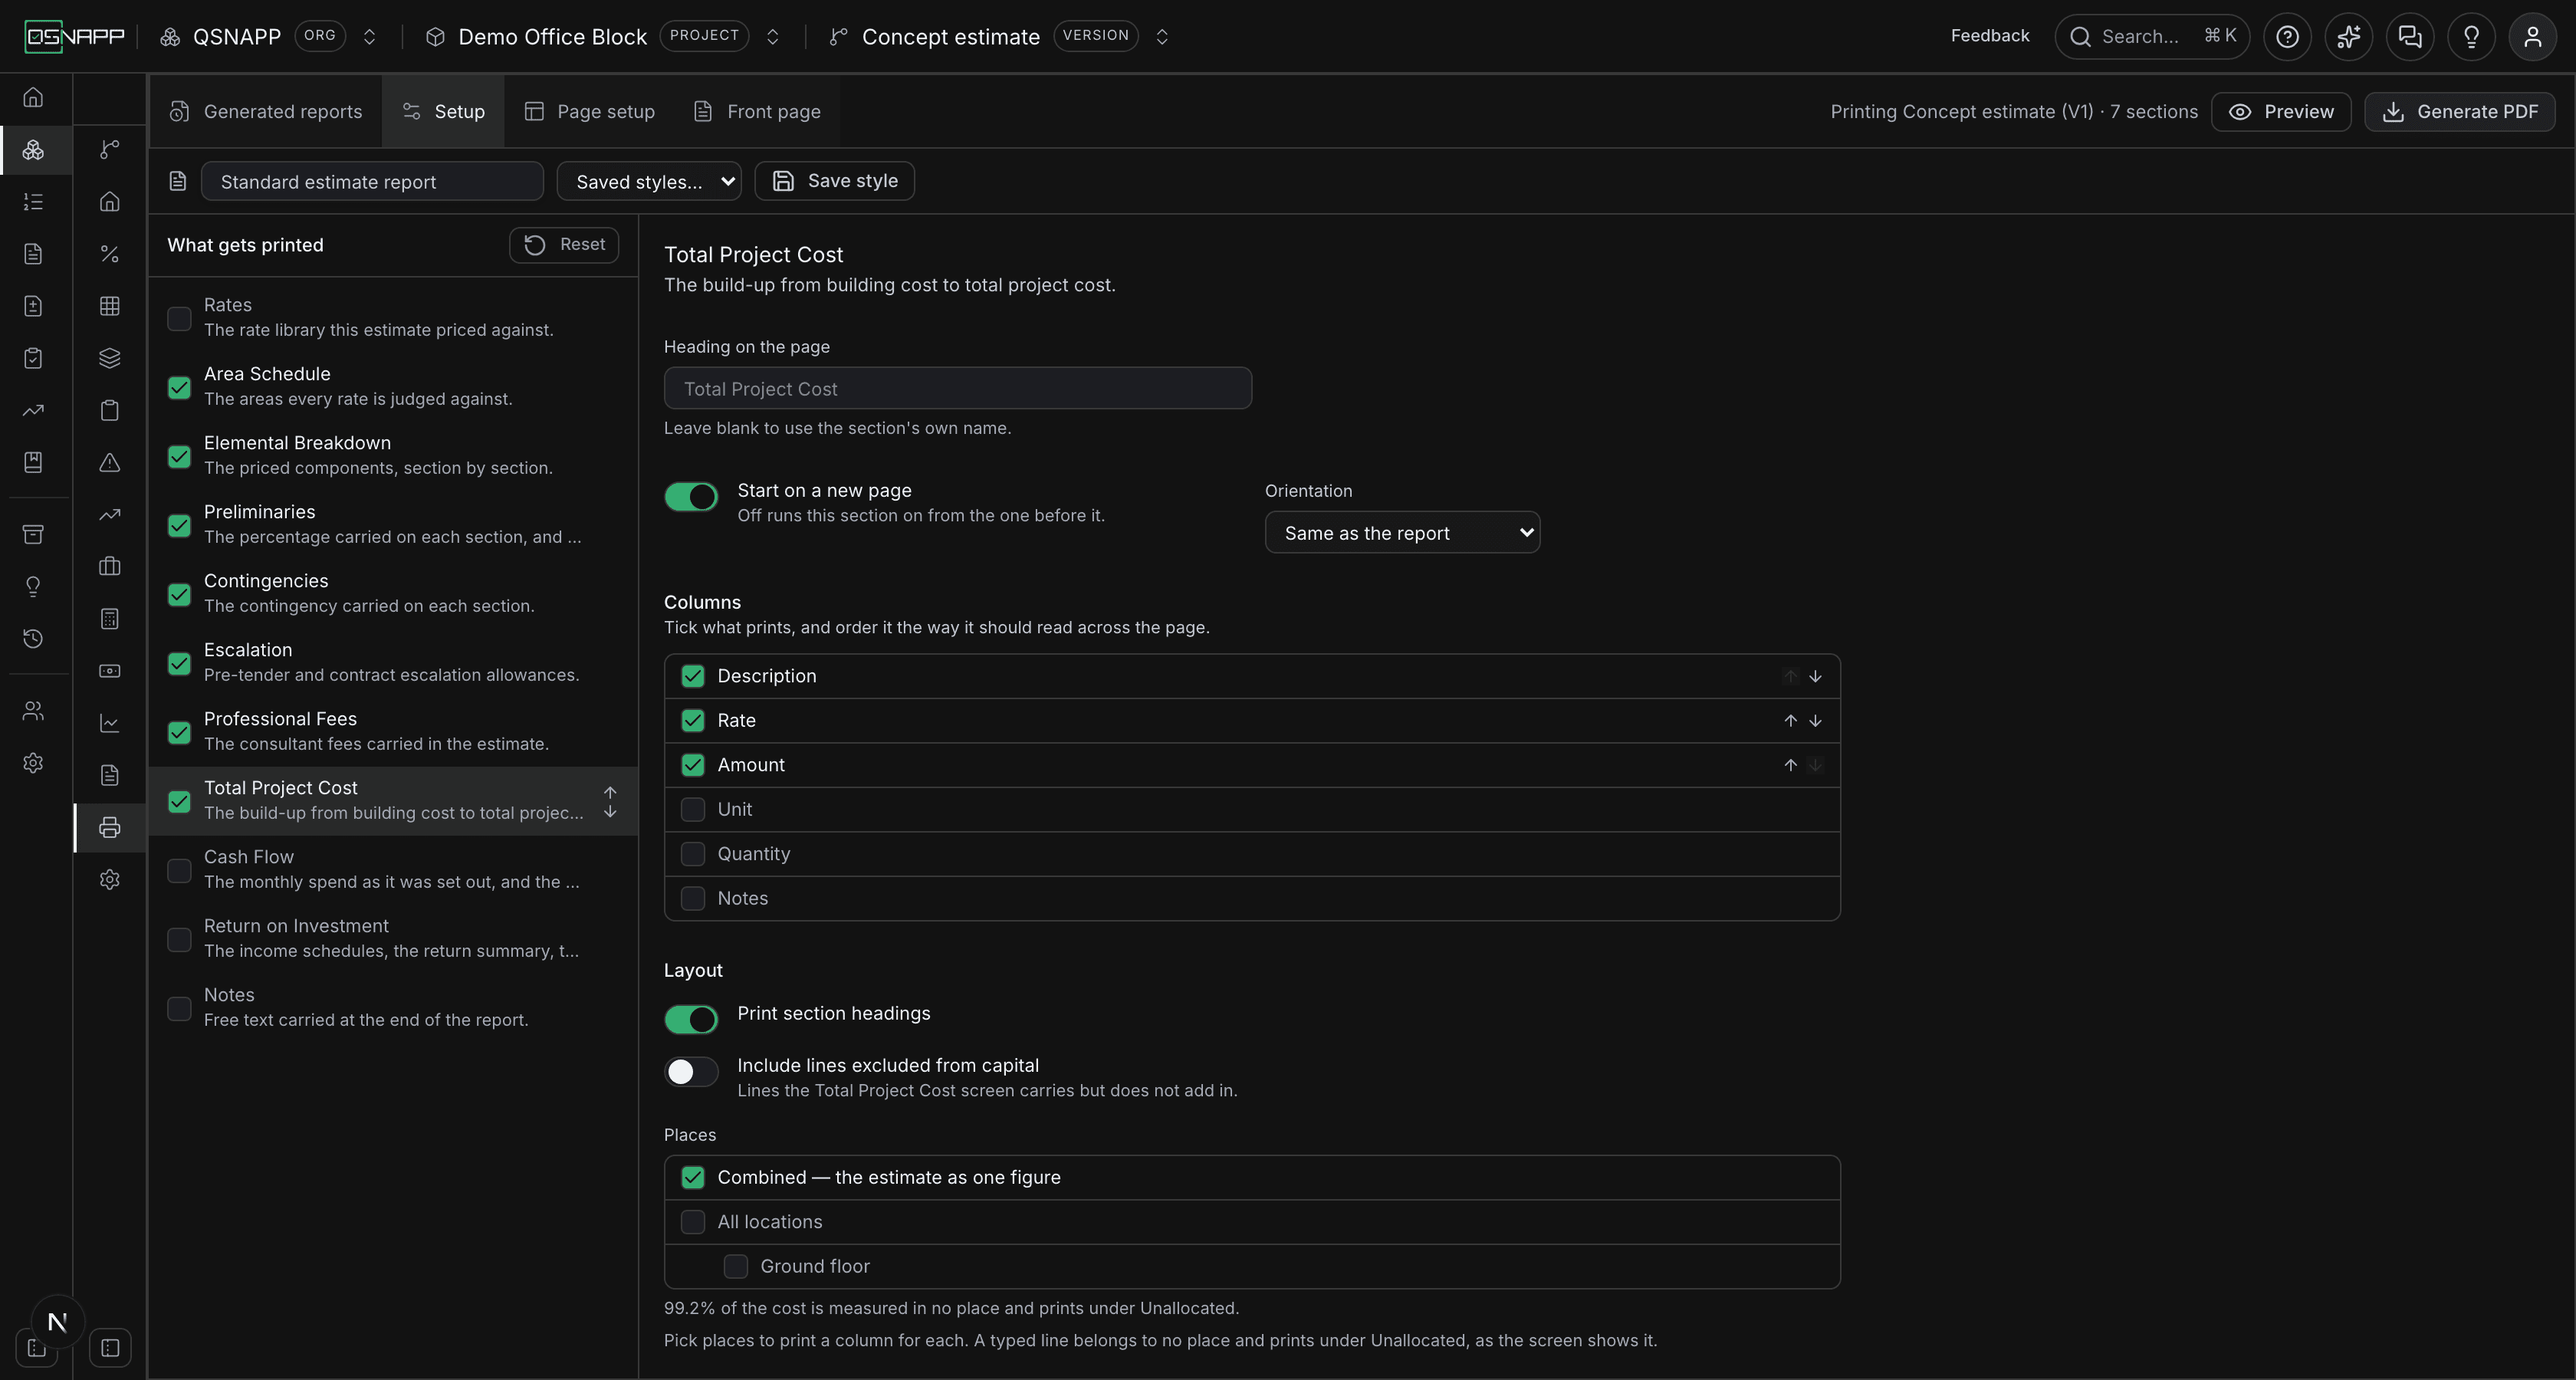This screenshot has height=1380, width=2576.
Task: Click Generate PDF
Action: click(x=2459, y=111)
